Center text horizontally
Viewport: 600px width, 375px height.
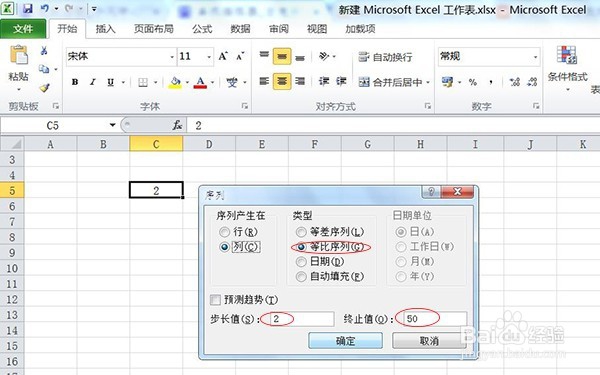(x=282, y=81)
